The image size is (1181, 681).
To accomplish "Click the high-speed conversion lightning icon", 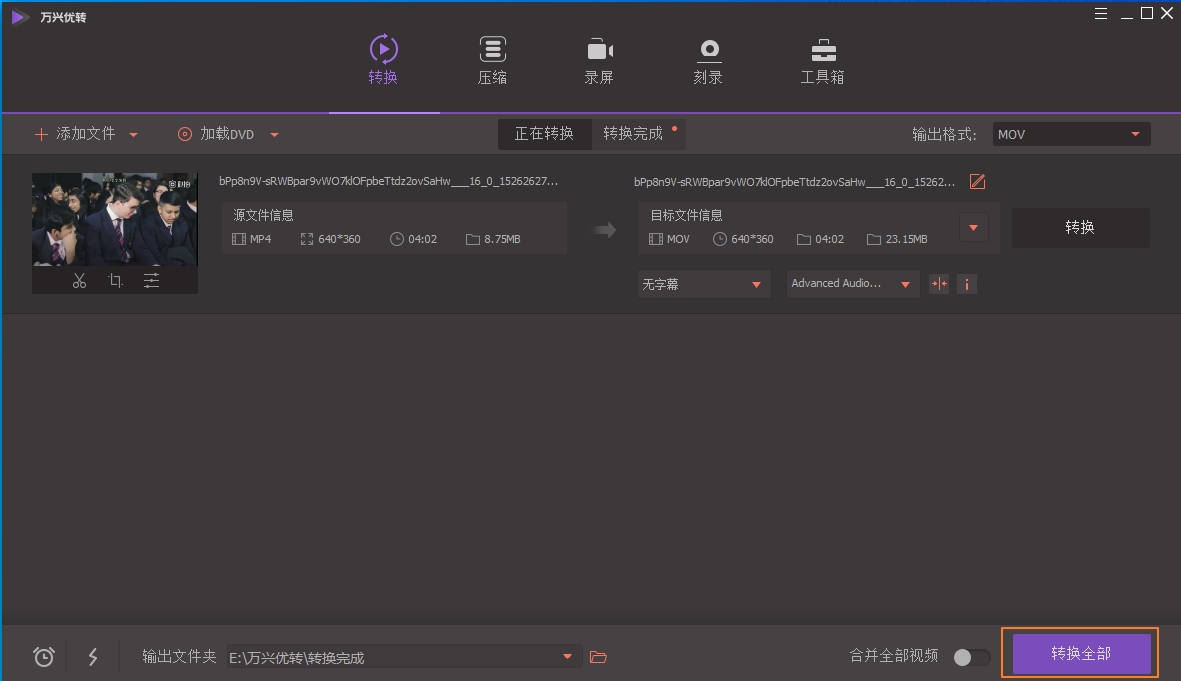I will point(93,656).
